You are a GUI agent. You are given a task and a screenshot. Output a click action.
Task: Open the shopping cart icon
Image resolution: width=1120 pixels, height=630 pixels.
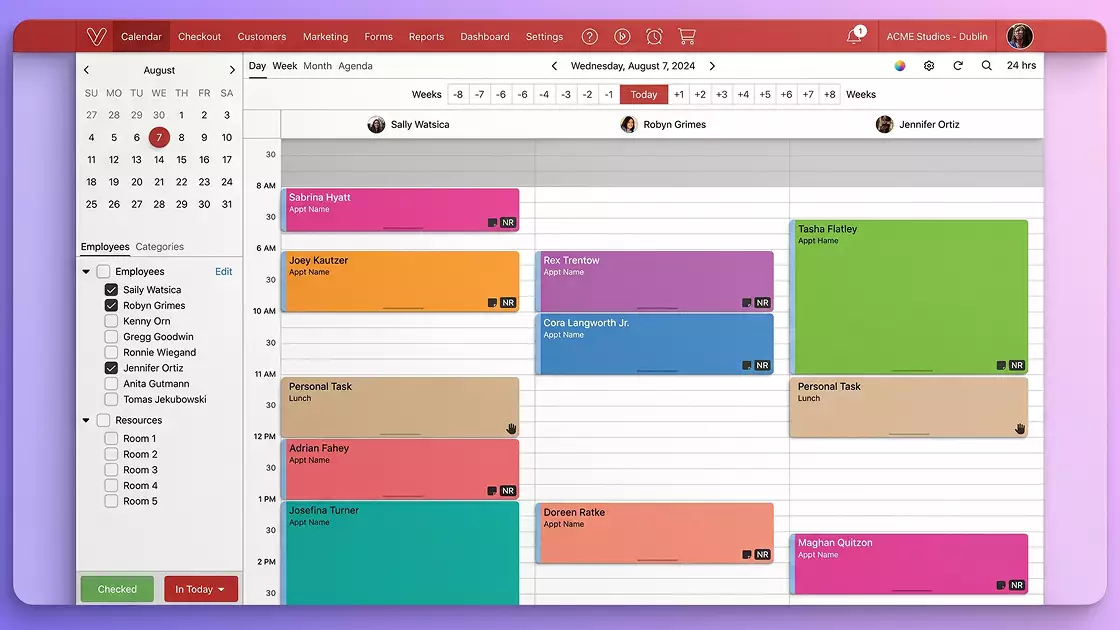pyautogui.click(x=686, y=36)
